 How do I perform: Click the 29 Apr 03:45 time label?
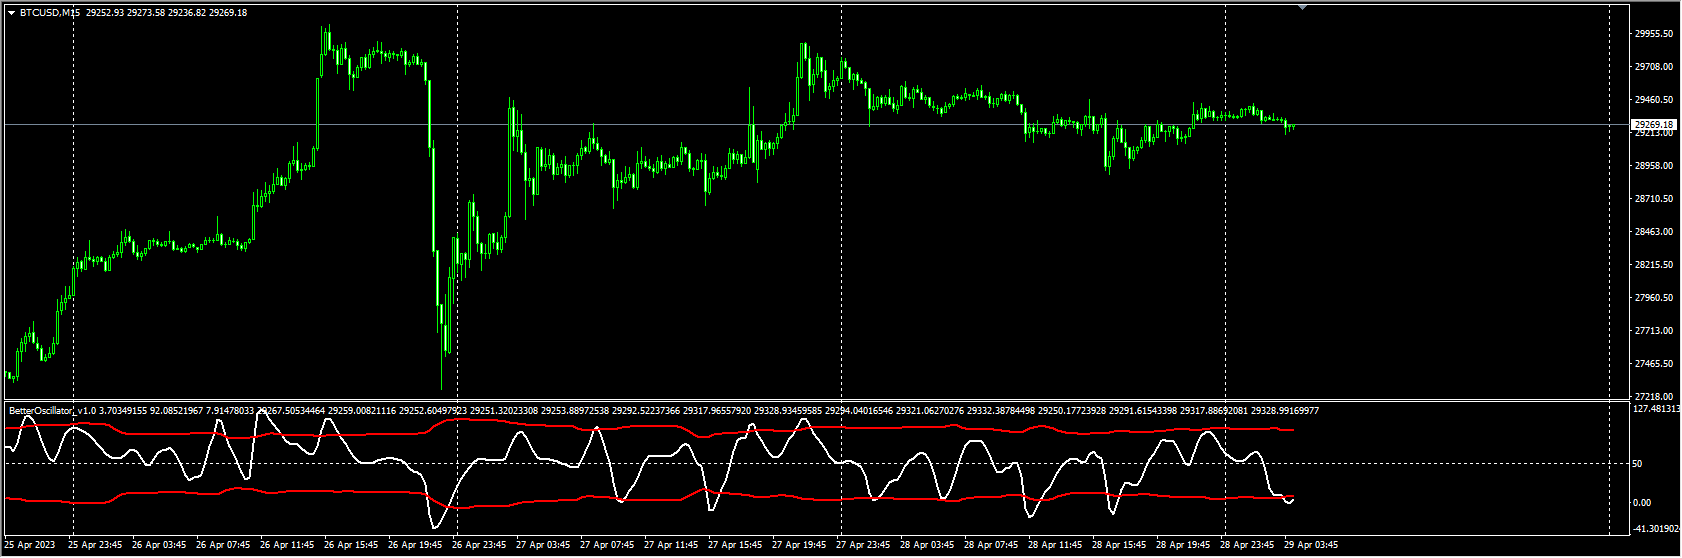[1311, 545]
